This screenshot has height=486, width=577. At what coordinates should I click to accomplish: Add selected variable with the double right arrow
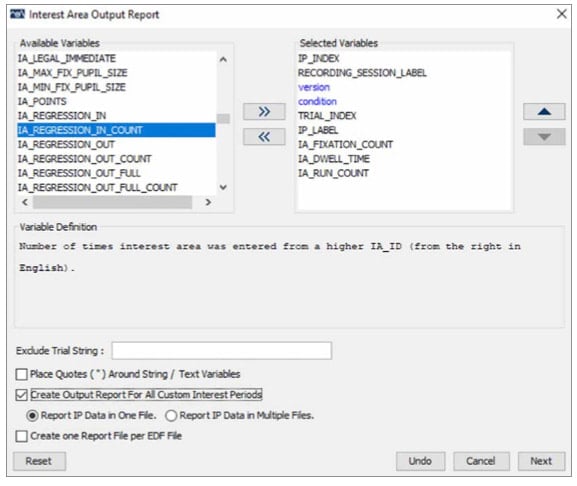pyautogui.click(x=264, y=111)
